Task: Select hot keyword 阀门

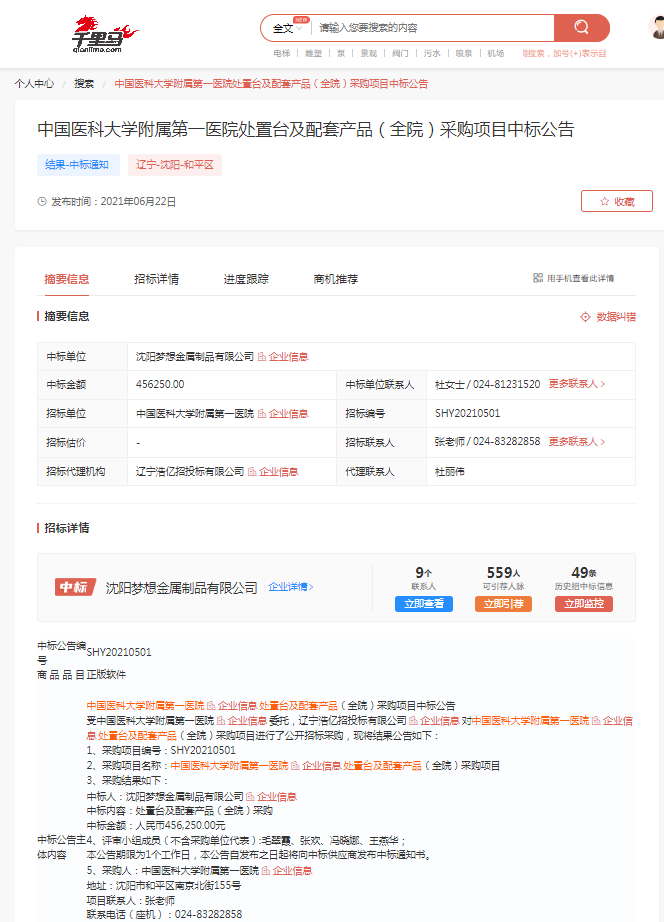Action: coord(400,53)
